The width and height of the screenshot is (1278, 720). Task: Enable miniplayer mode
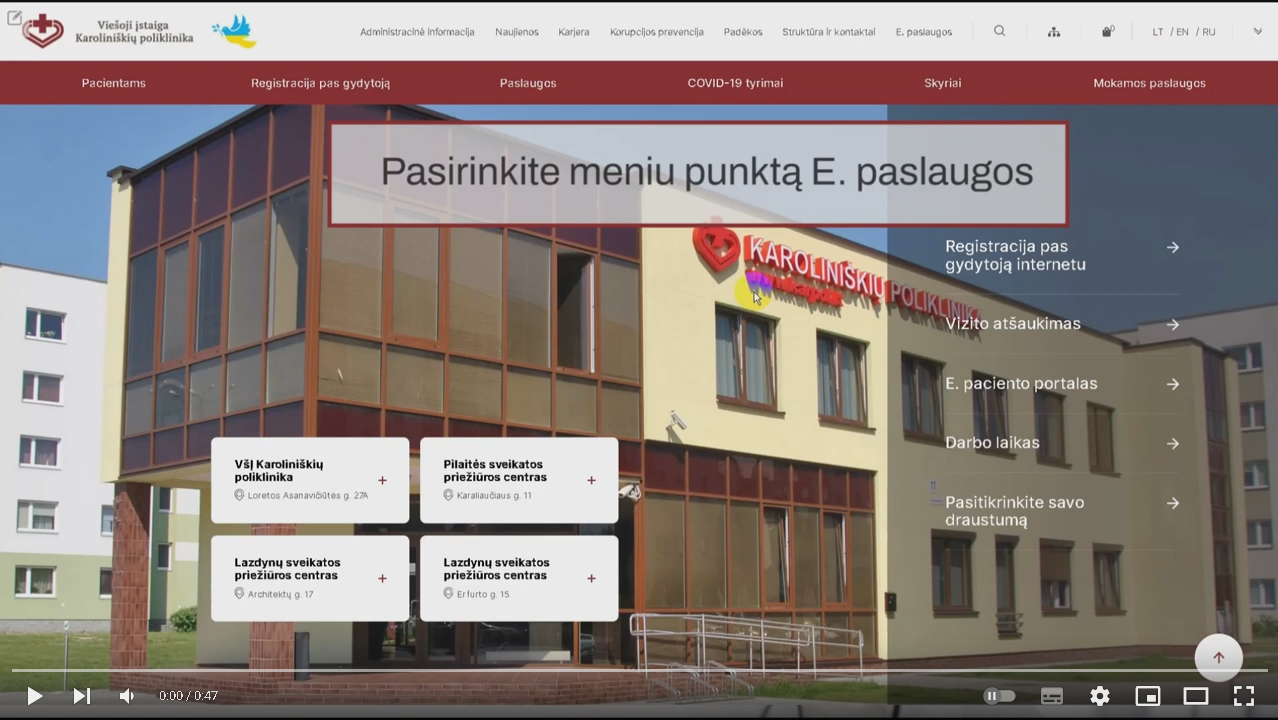pyautogui.click(x=1148, y=696)
